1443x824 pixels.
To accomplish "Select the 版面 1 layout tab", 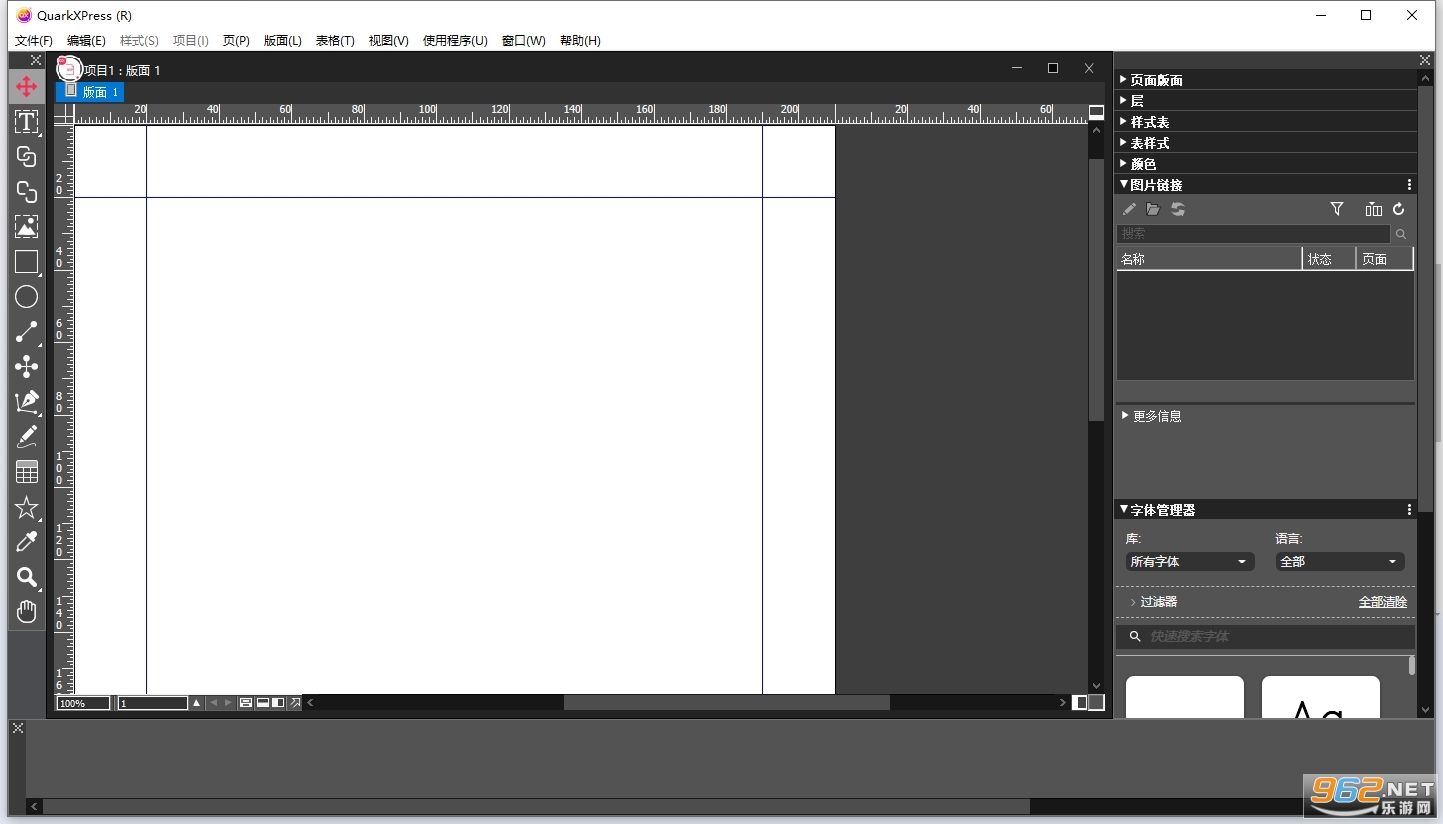I will tap(91, 92).
